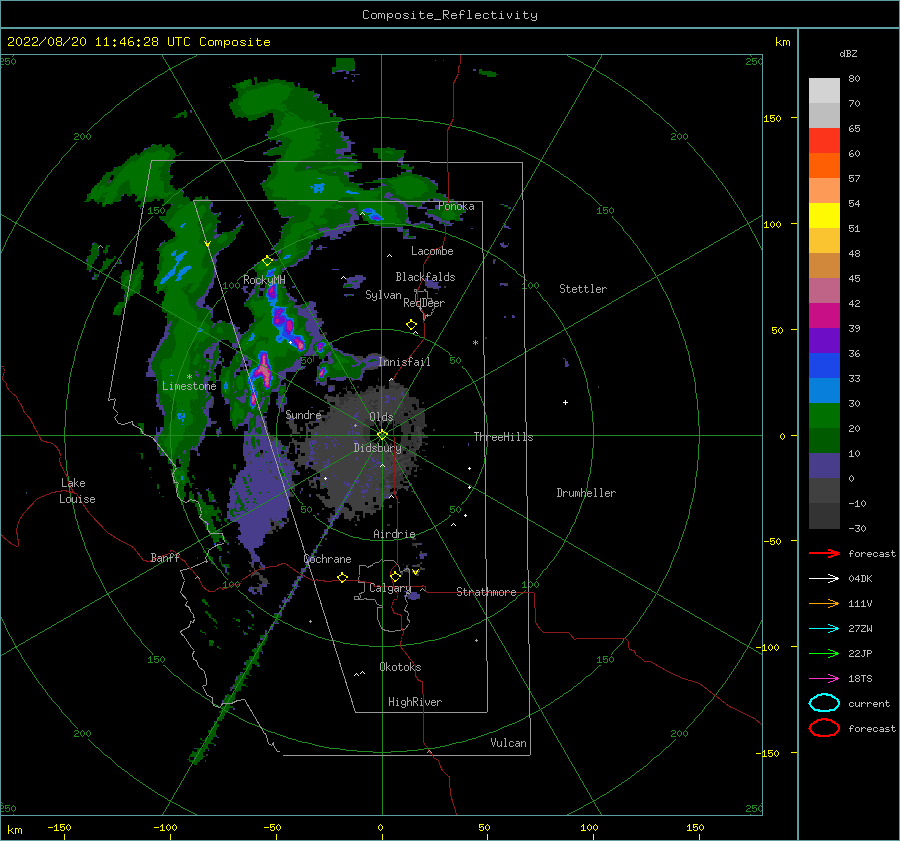Click the current legend text
This screenshot has width=900, height=841.
[869, 704]
